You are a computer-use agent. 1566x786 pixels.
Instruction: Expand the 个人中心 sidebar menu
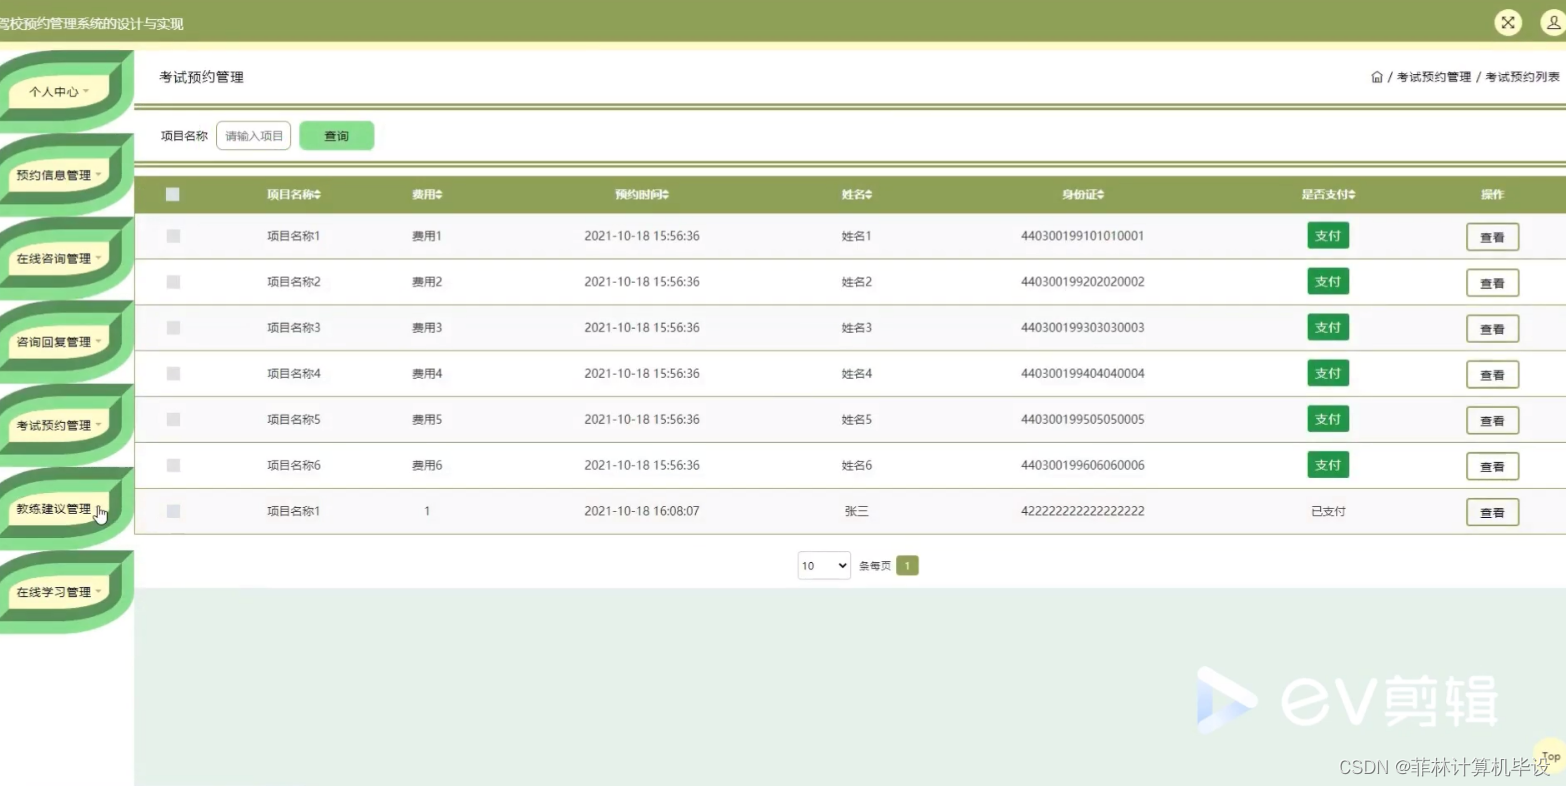[x=57, y=91]
